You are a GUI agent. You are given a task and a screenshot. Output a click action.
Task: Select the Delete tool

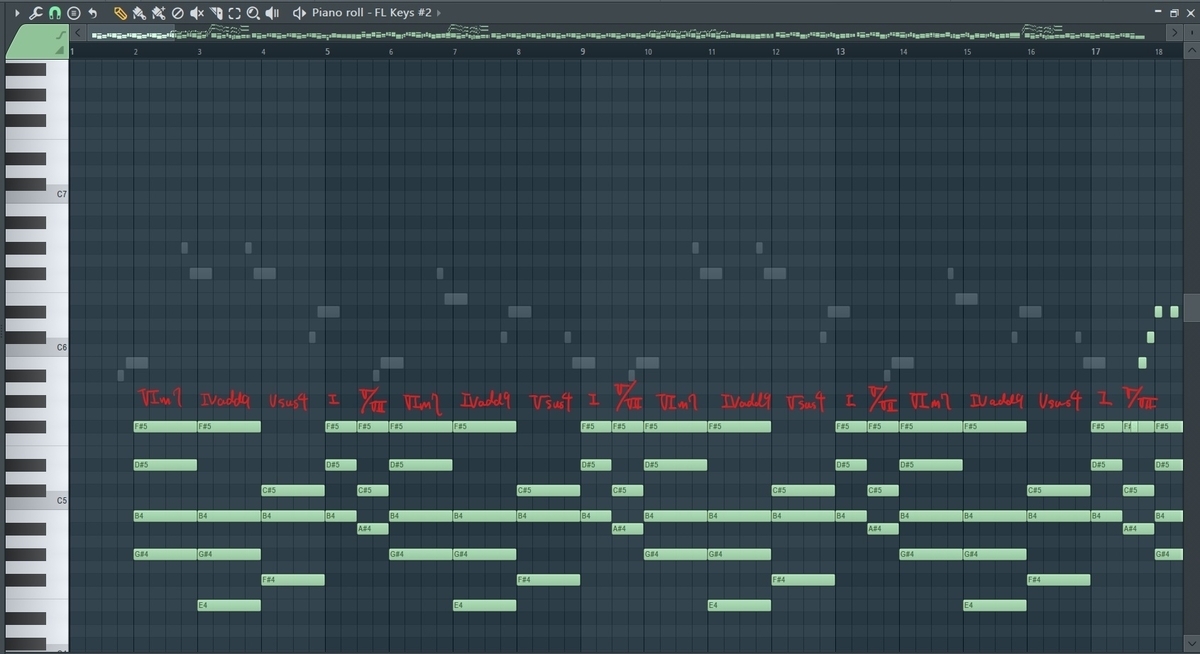[177, 13]
